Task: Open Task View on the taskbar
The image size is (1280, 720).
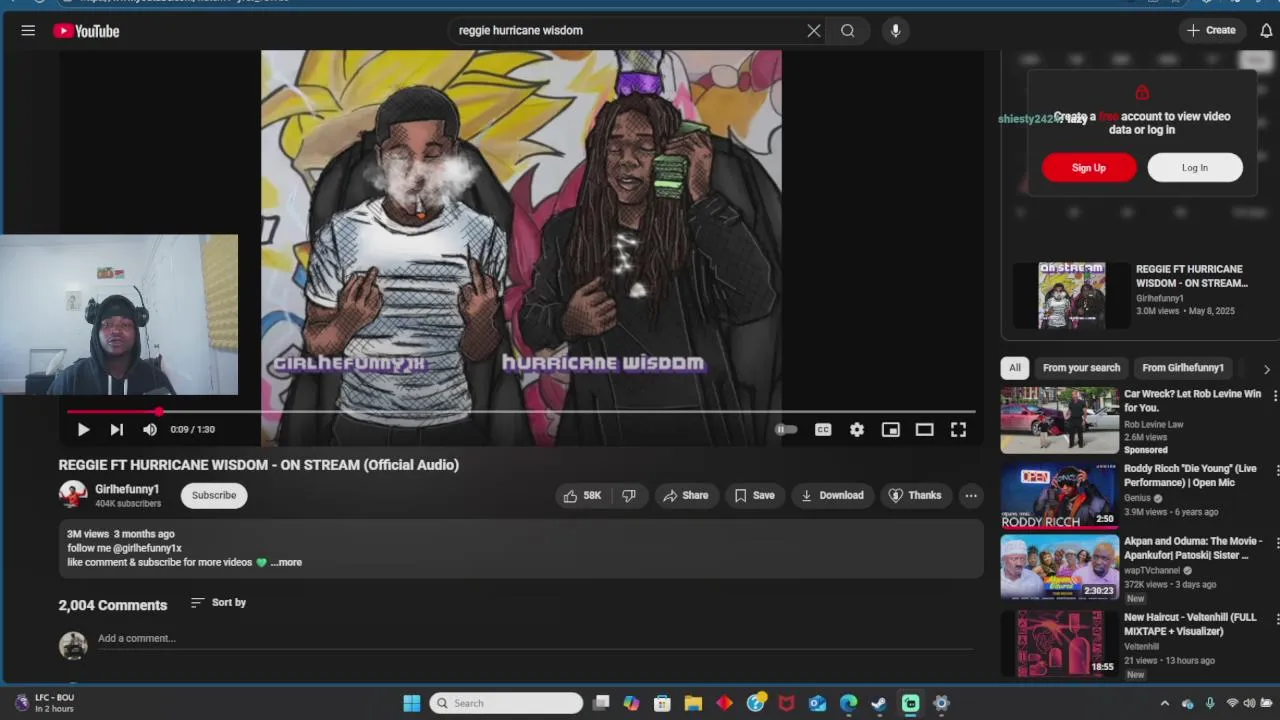Action: pyautogui.click(x=601, y=703)
